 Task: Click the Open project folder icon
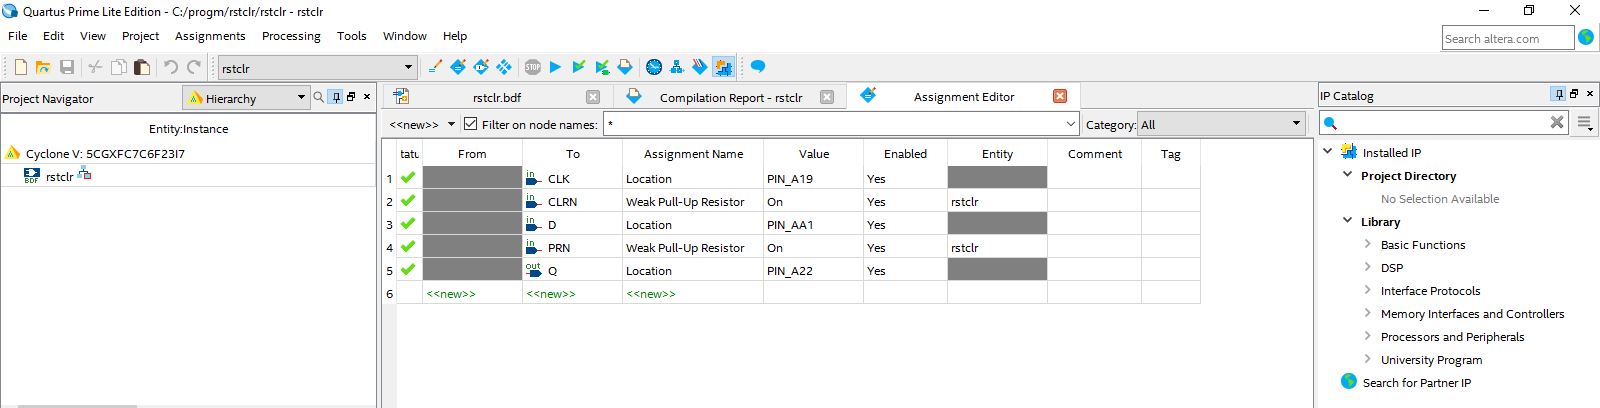click(43, 67)
